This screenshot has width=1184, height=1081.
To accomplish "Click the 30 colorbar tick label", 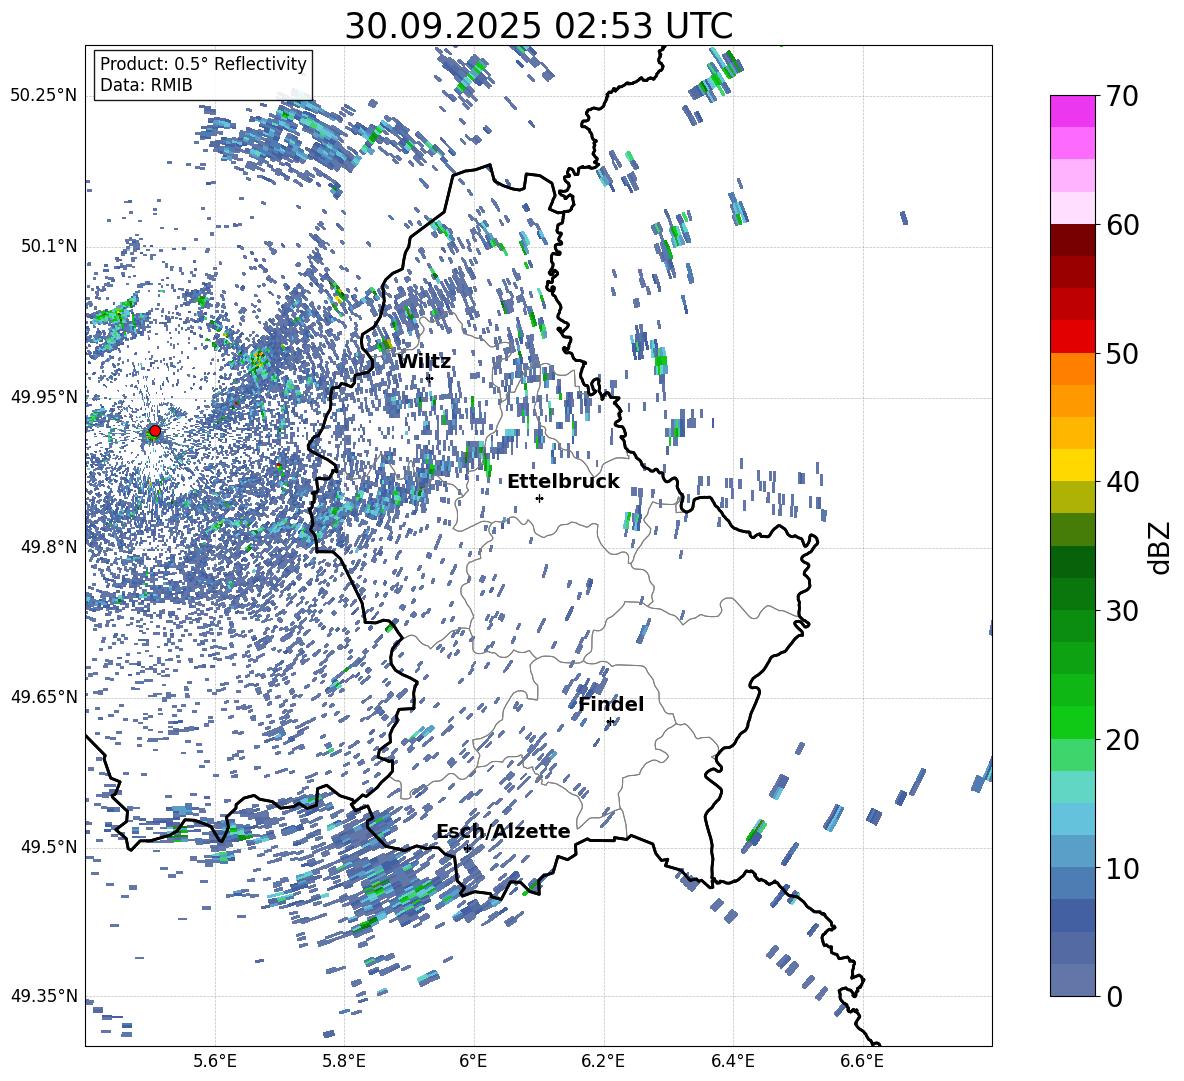I will [1122, 611].
